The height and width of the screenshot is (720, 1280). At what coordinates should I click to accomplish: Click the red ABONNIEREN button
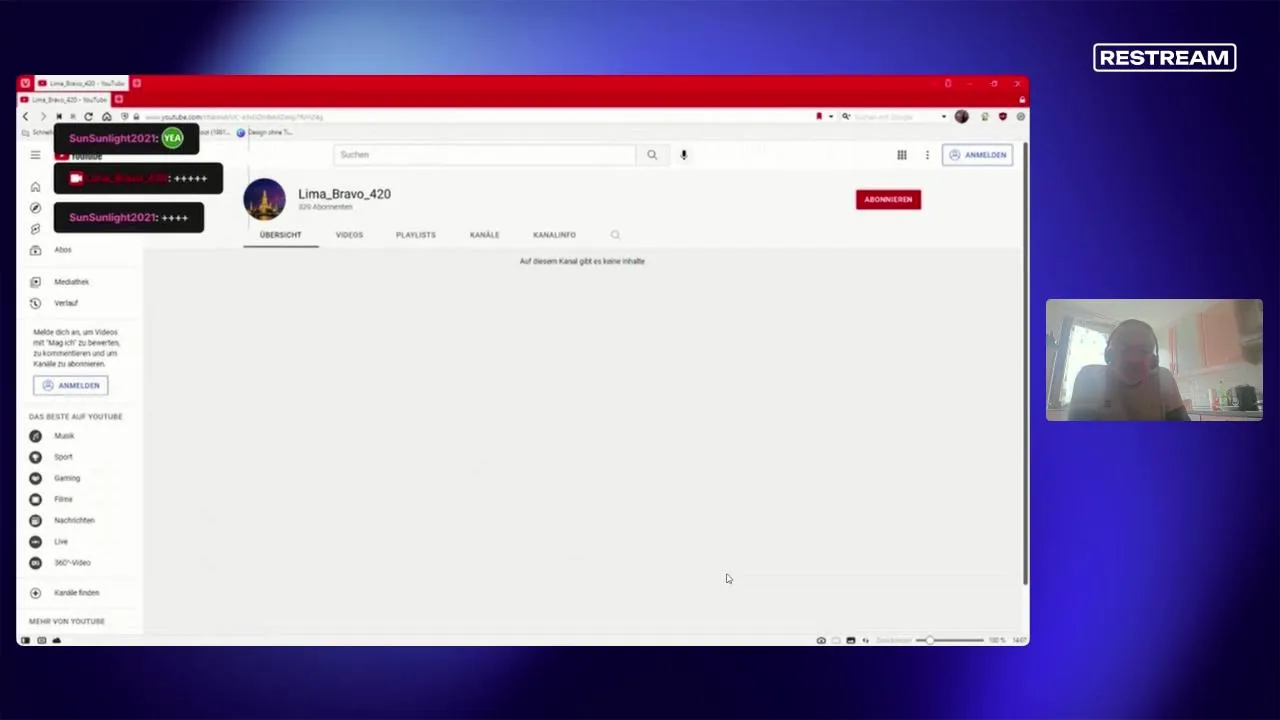pos(888,200)
